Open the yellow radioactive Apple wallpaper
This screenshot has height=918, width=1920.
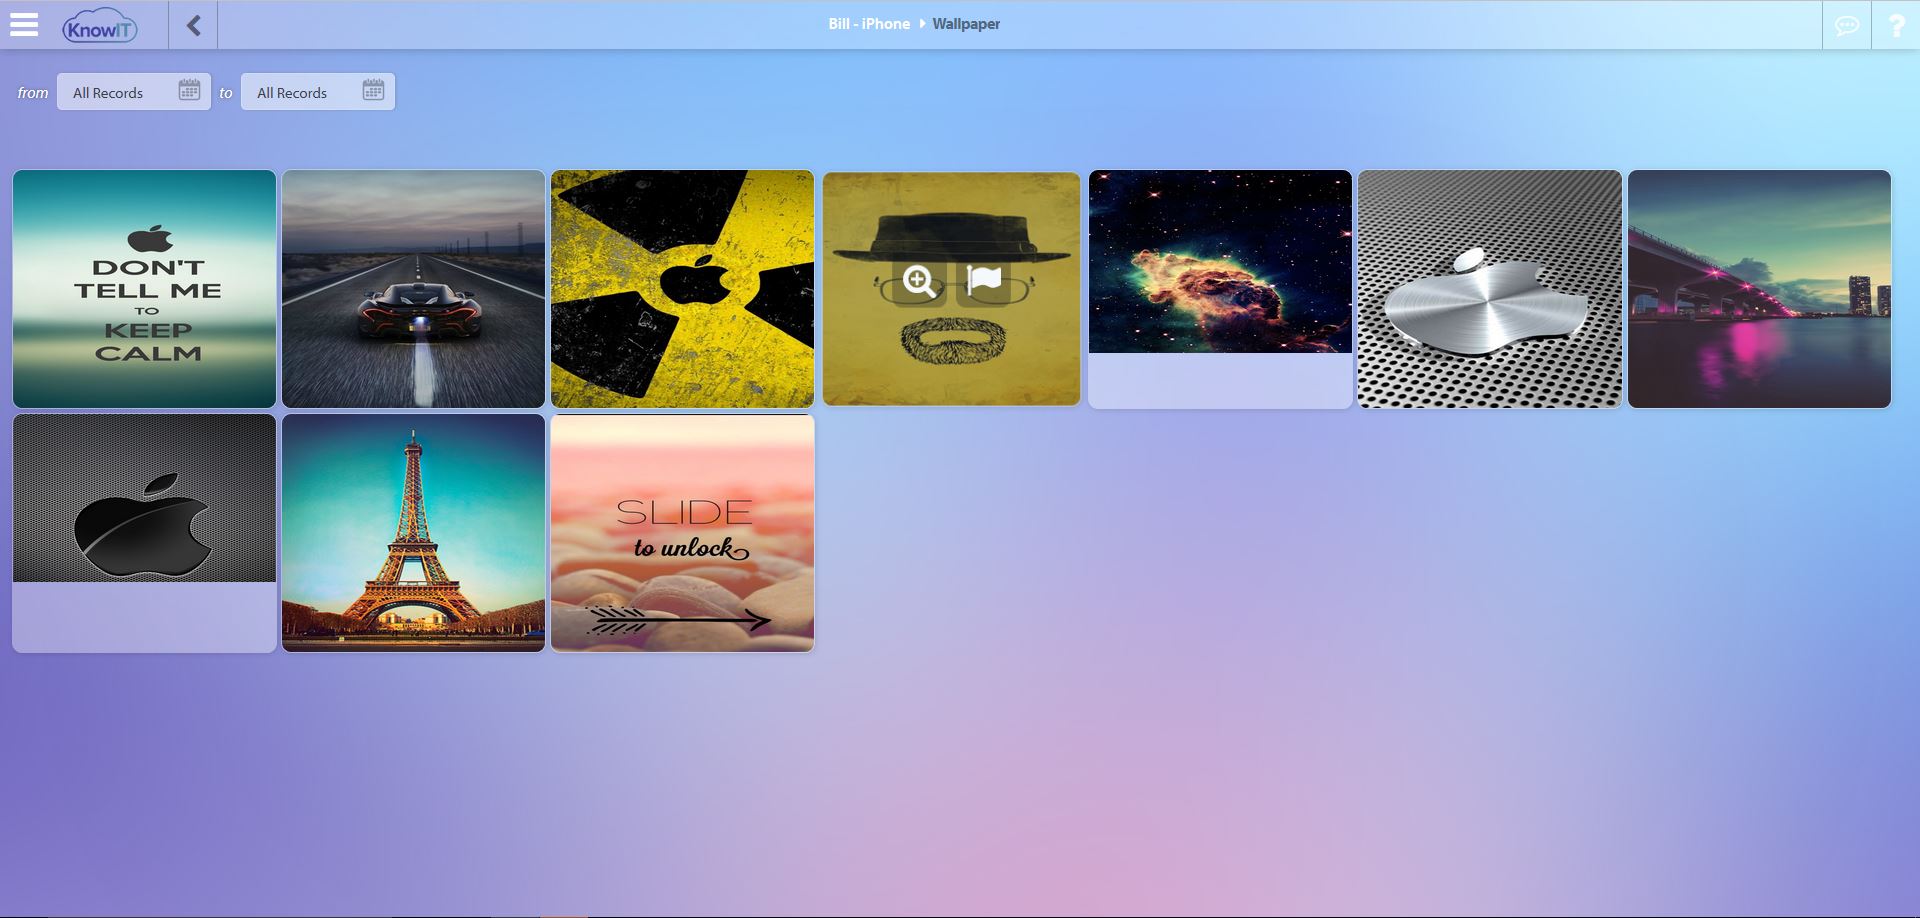(x=682, y=289)
